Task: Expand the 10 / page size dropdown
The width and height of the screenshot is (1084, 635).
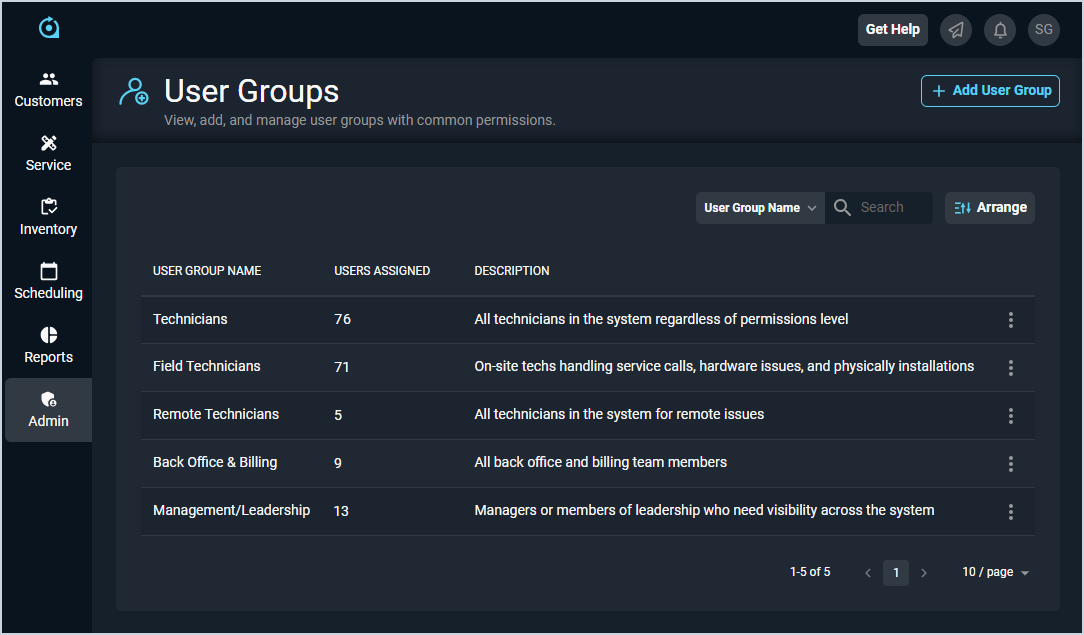Action: pos(995,573)
